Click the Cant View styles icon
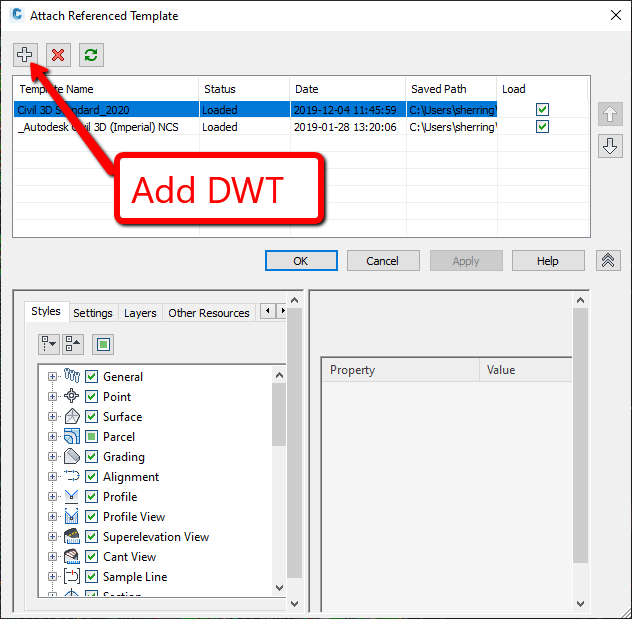Screen dimensions: 632x619 pyautogui.click(x=72, y=556)
